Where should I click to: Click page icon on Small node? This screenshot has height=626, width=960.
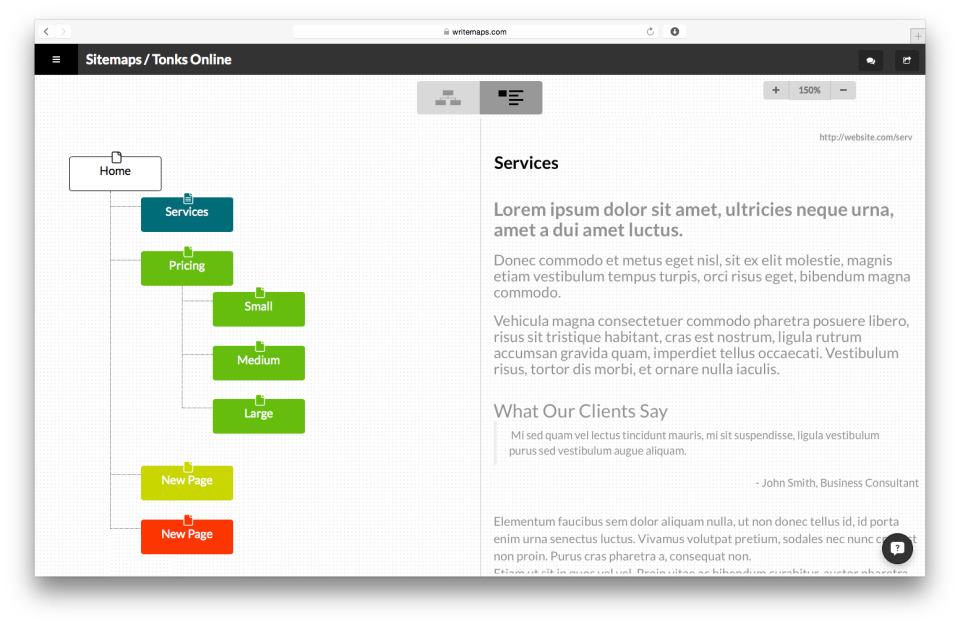click(x=260, y=293)
